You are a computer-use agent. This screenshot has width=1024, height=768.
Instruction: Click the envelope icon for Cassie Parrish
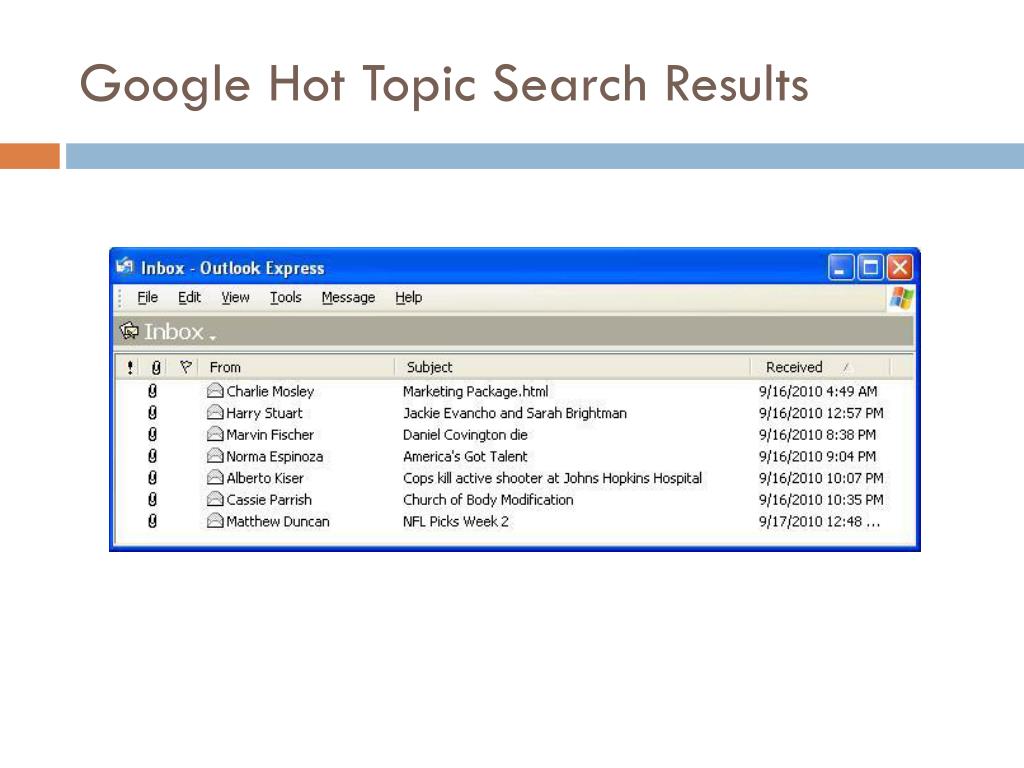(x=215, y=499)
